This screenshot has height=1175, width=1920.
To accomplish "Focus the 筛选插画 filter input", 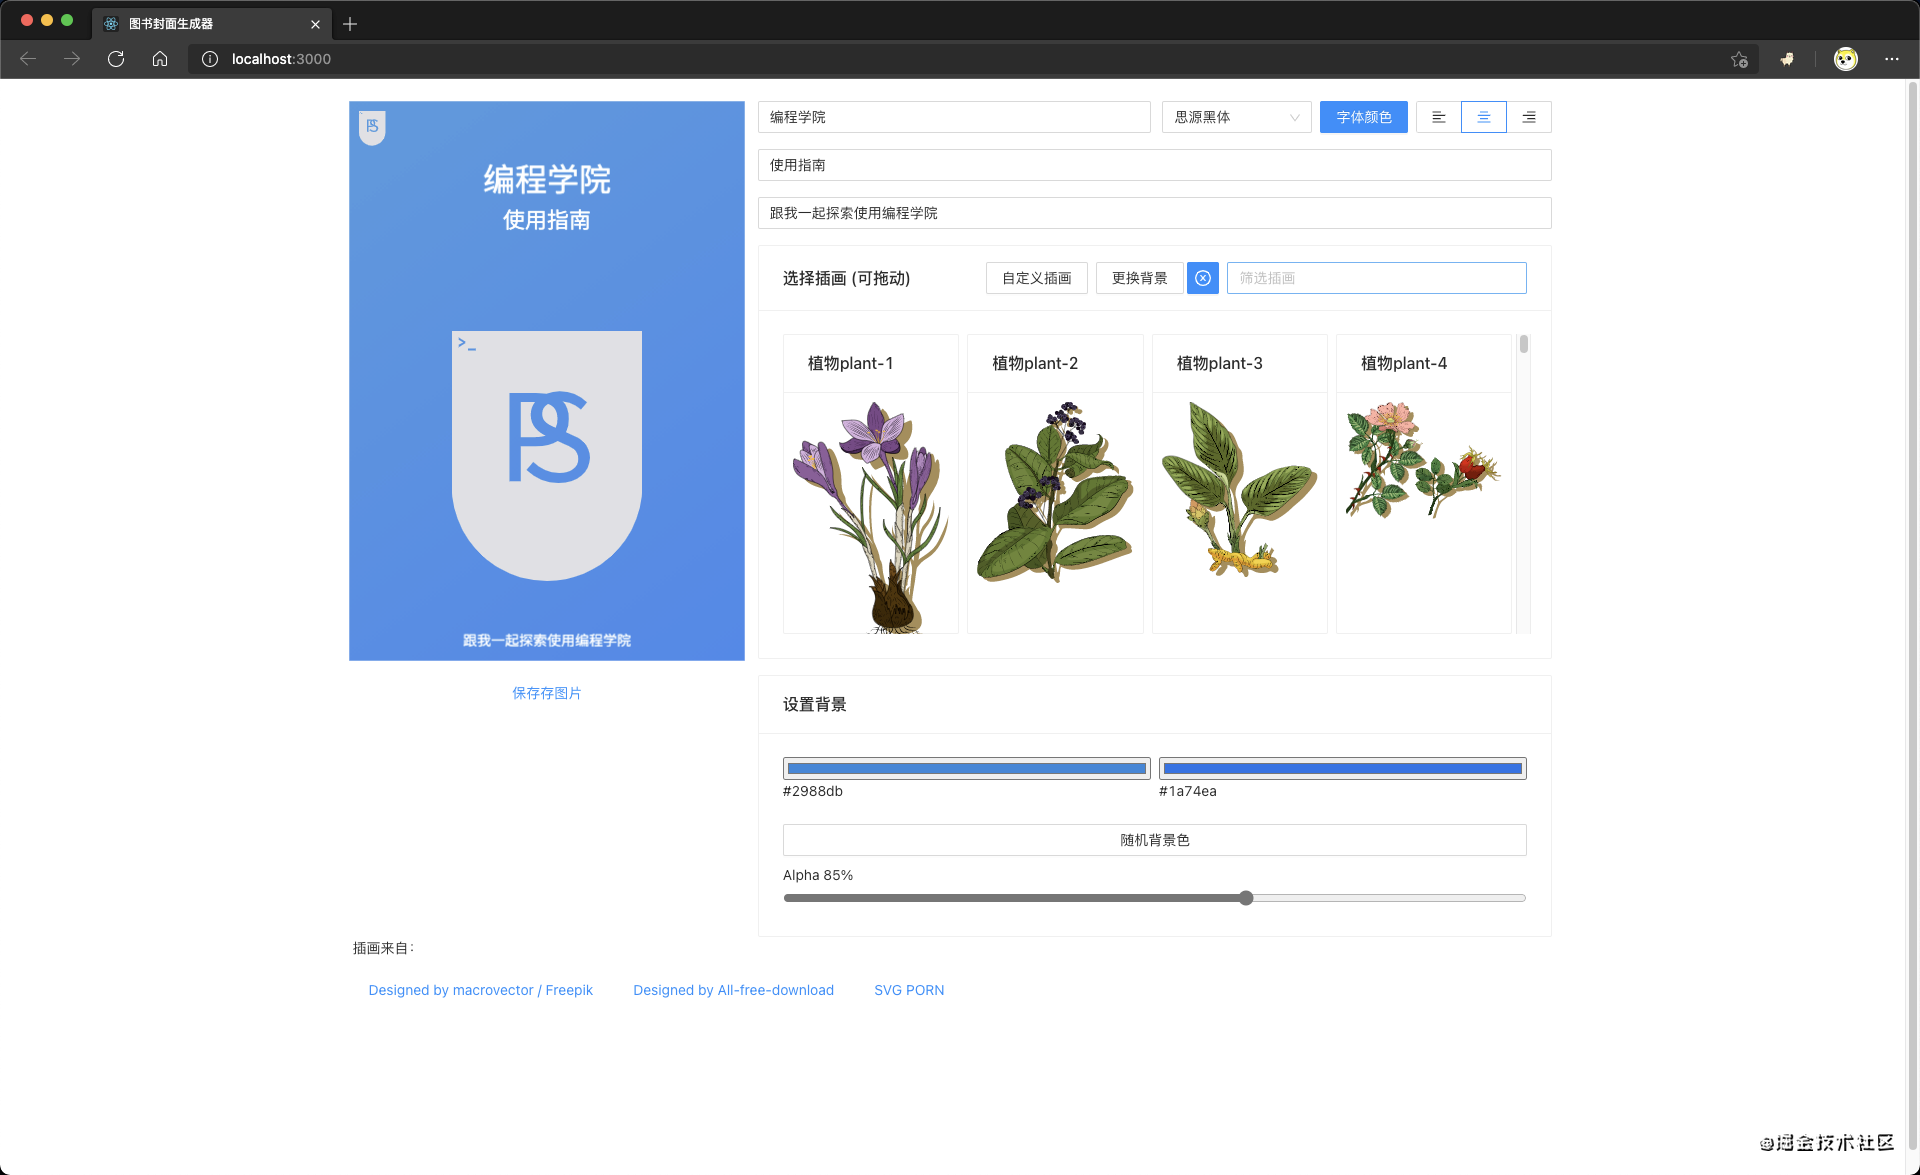I will click(1376, 278).
